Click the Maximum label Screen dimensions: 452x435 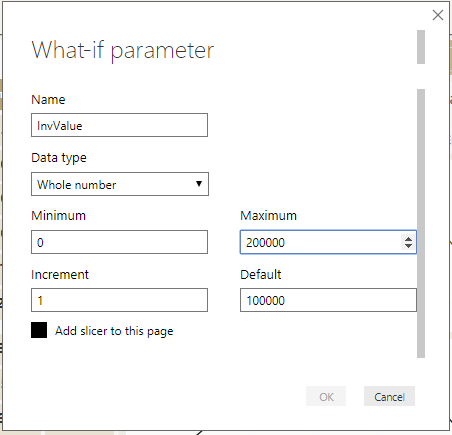tap(268, 216)
